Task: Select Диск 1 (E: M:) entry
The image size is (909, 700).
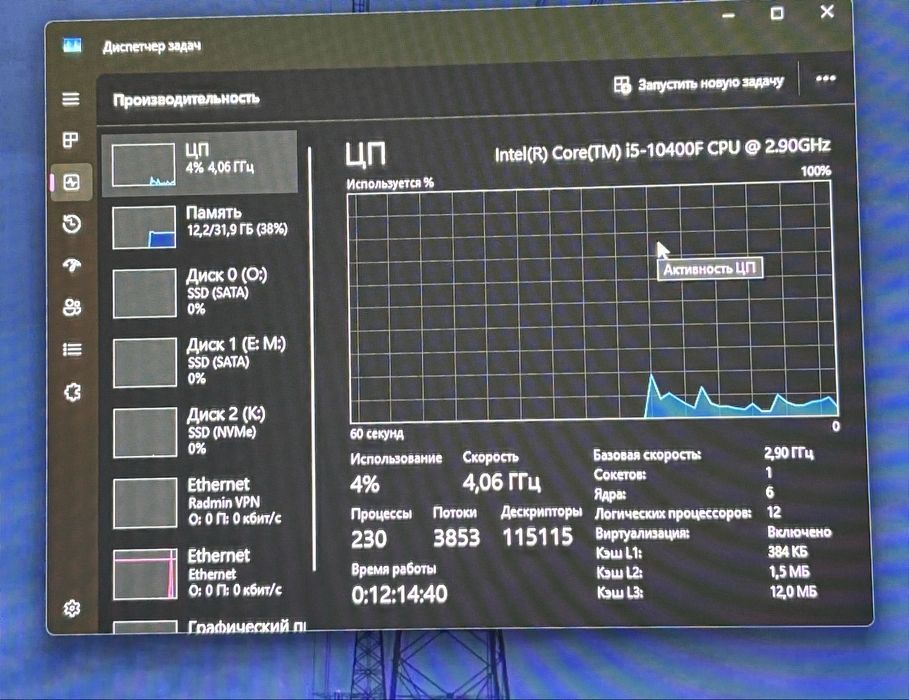Action: pyautogui.click(x=200, y=362)
